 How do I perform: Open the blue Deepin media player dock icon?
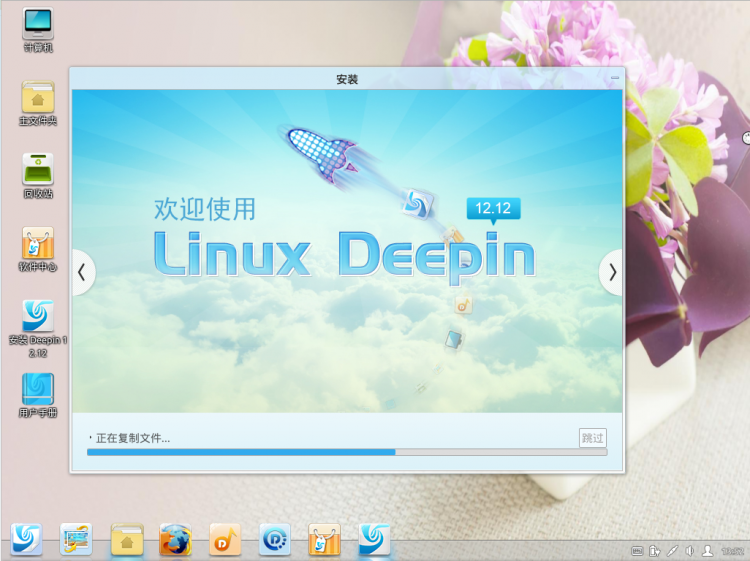coord(275,539)
